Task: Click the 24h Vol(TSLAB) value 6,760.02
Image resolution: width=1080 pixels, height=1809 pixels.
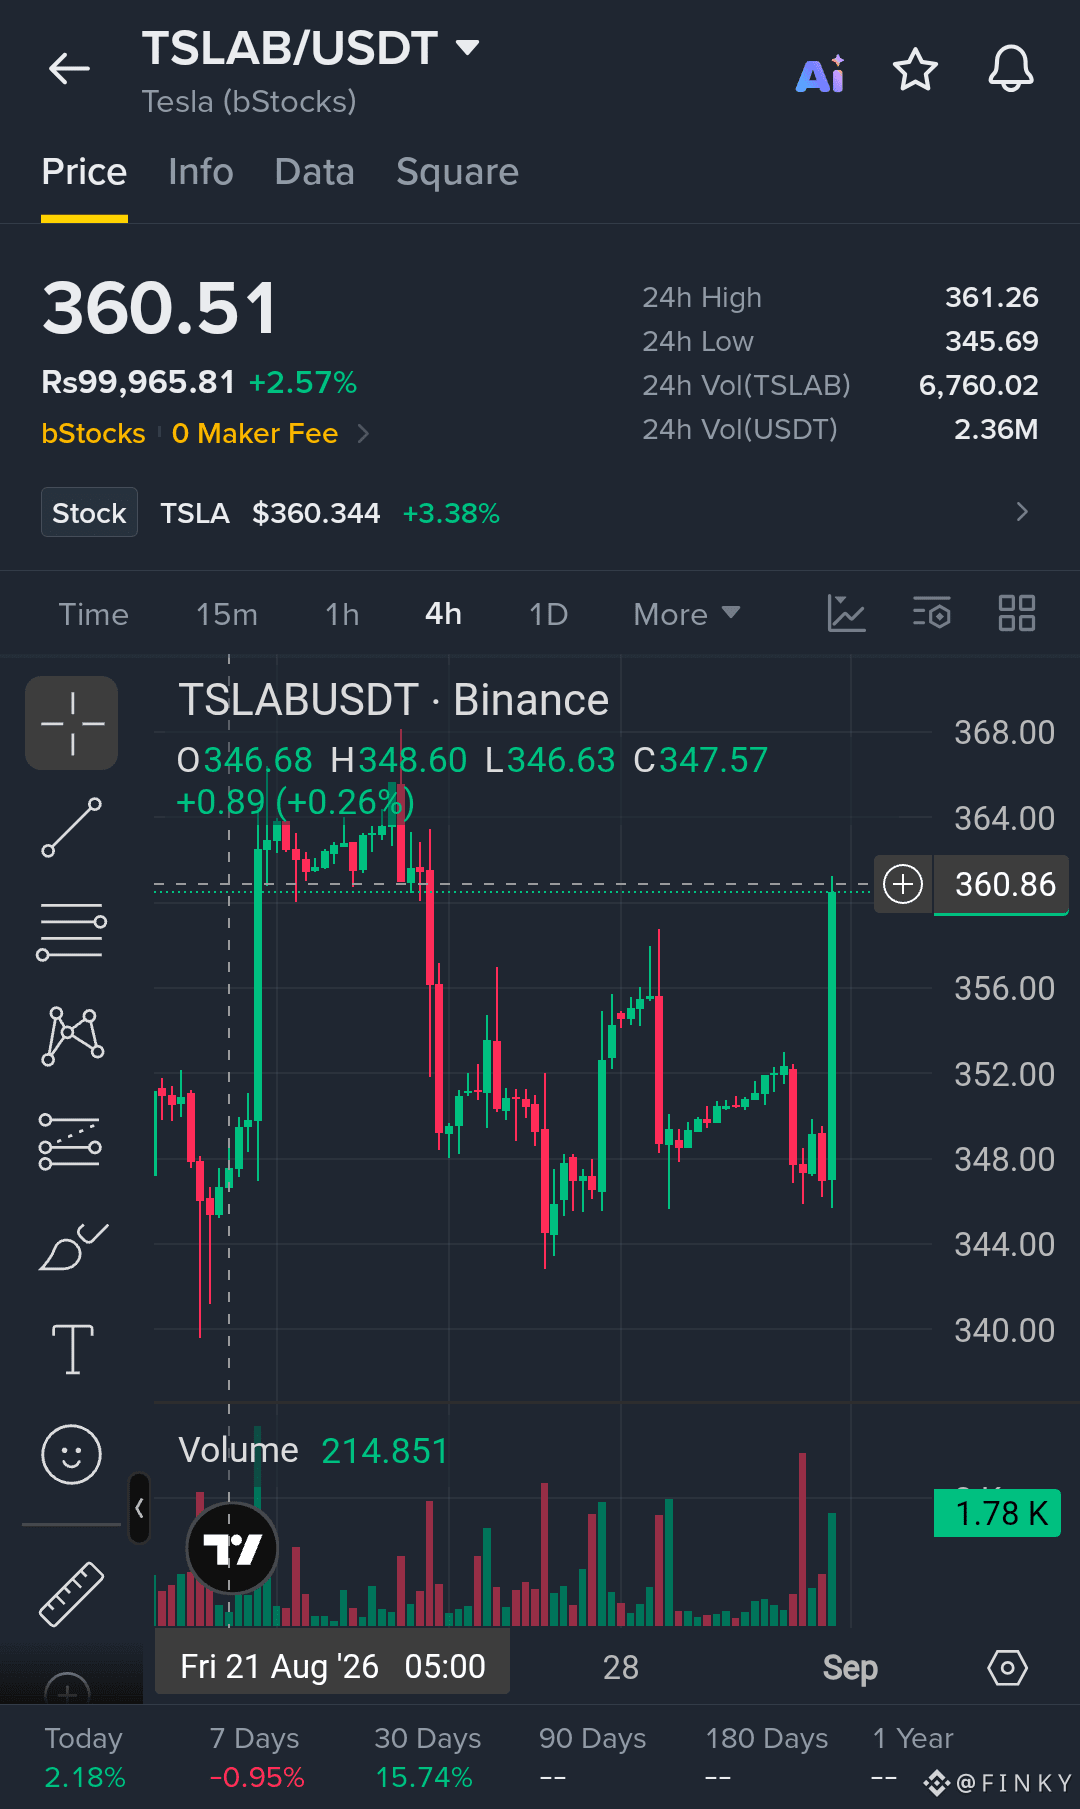Action: [x=978, y=385]
